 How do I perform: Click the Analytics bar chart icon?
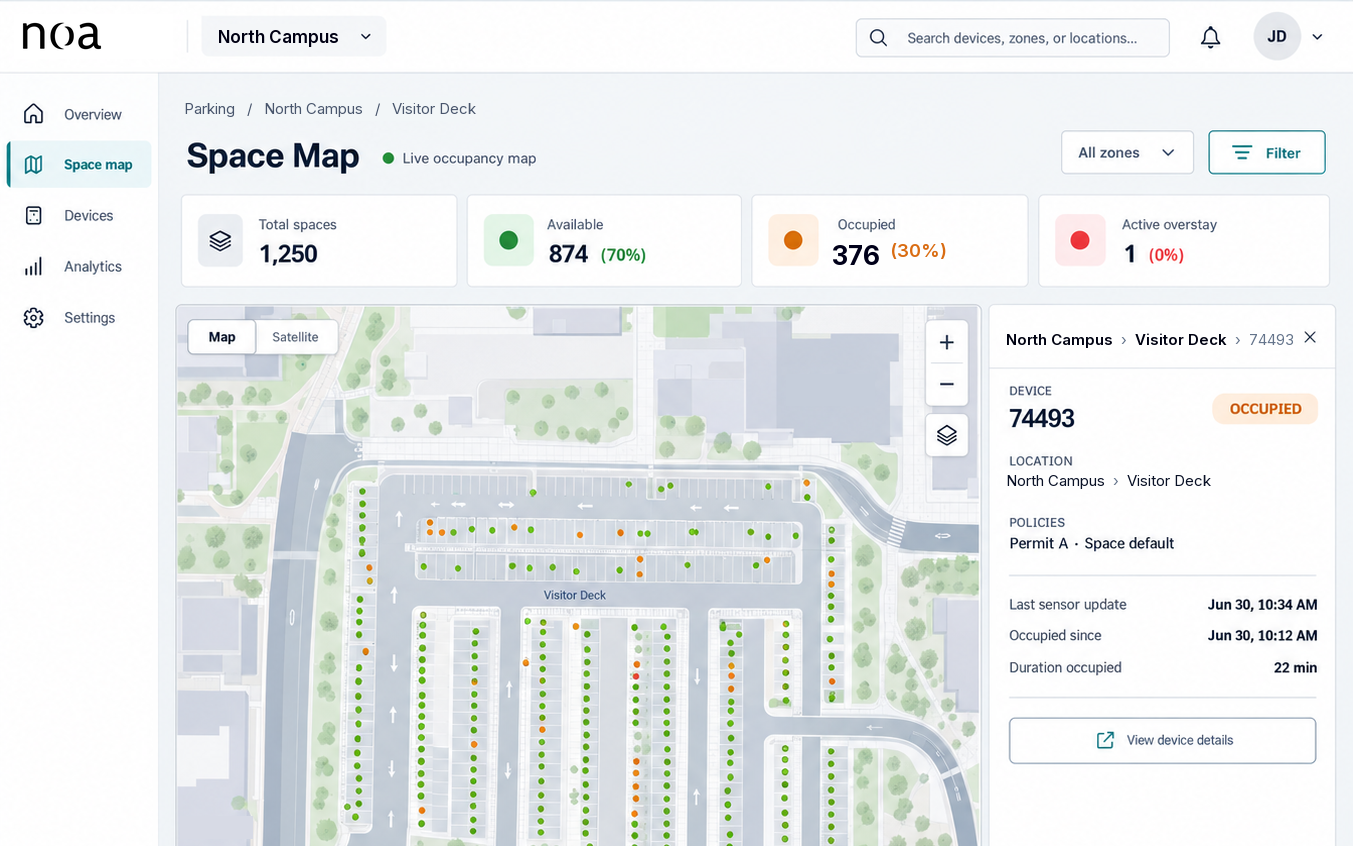[34, 266]
